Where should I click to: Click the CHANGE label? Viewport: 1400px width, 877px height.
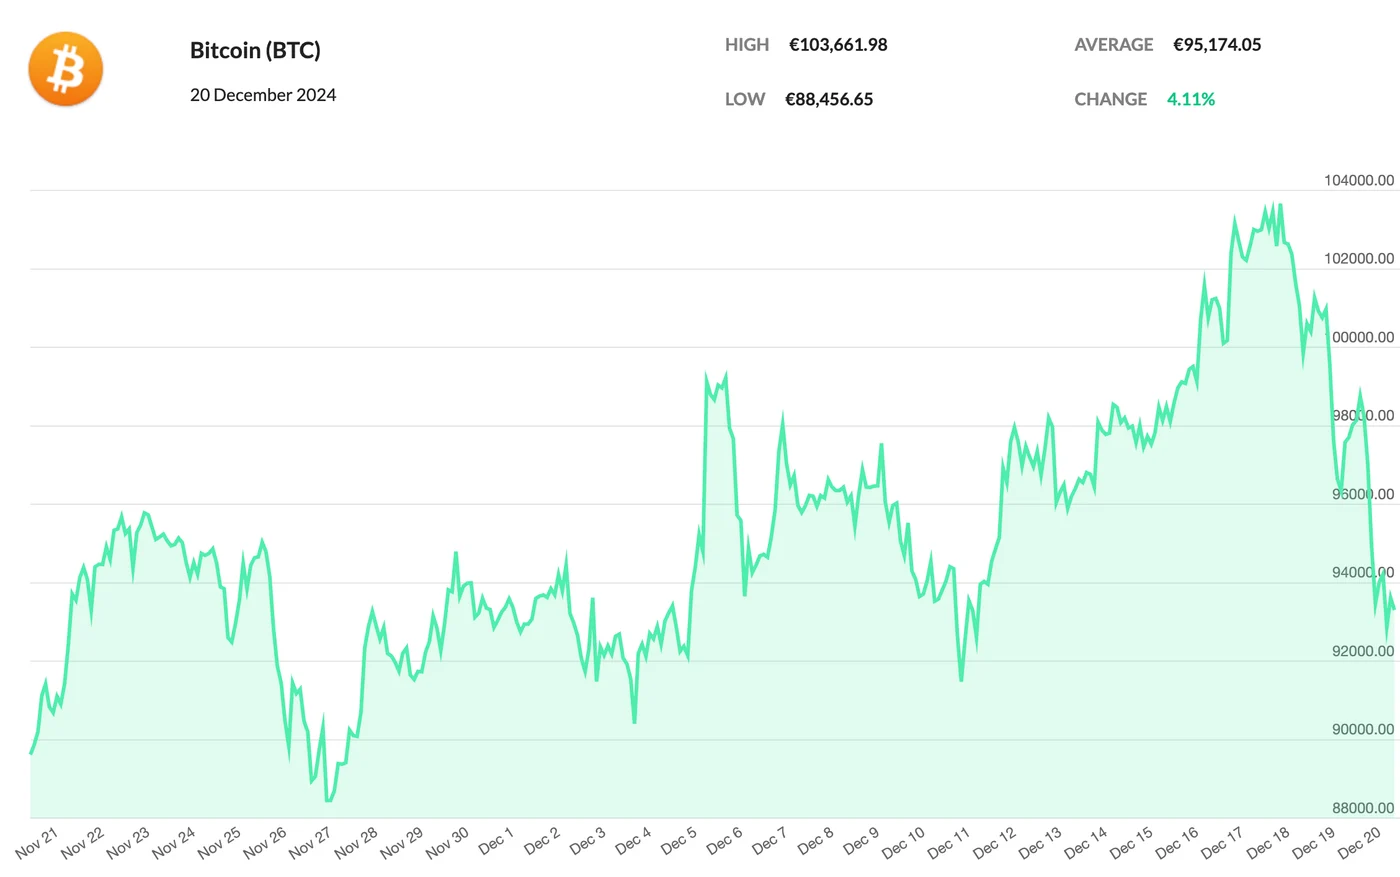(1111, 99)
